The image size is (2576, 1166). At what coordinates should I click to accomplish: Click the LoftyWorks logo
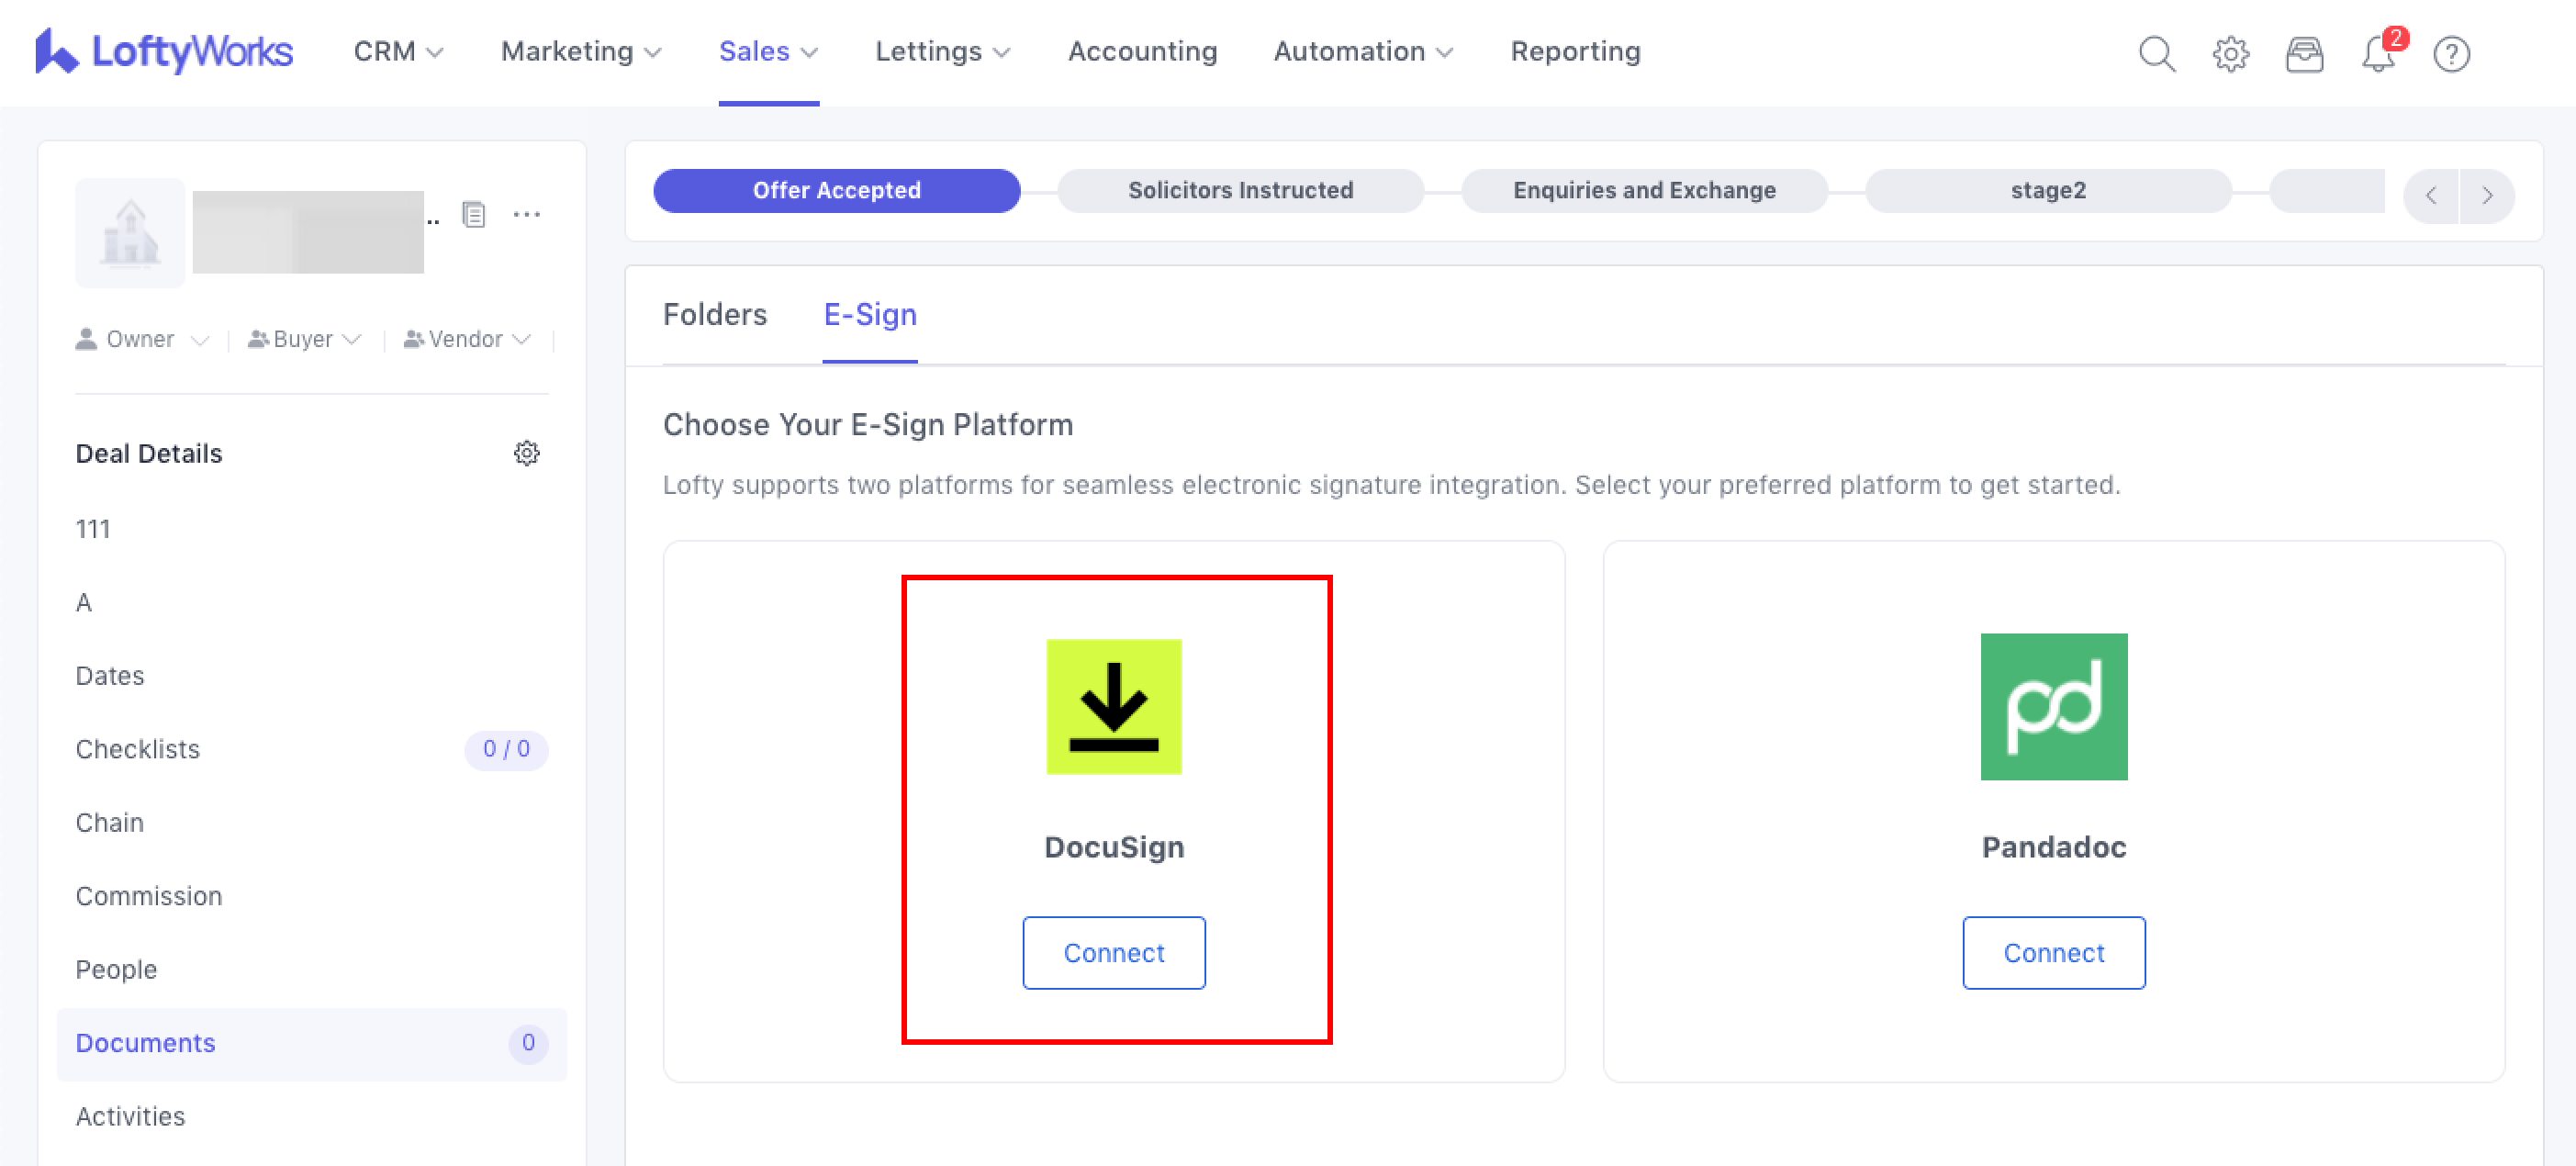click(x=165, y=51)
